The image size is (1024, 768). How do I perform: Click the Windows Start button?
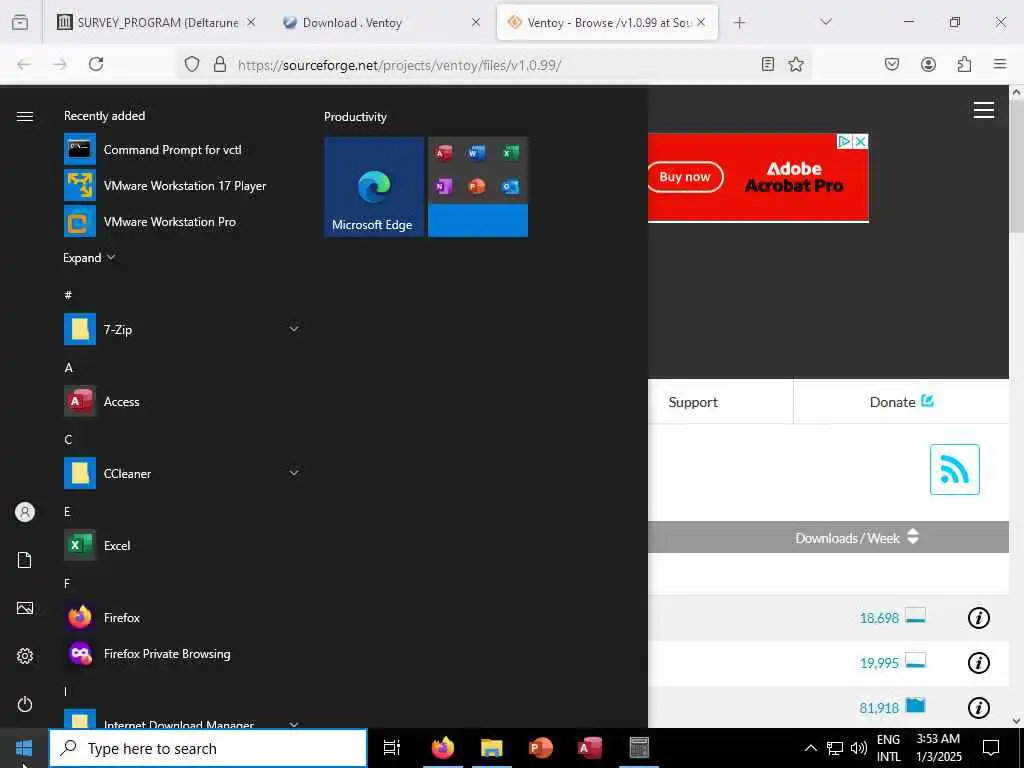pyautogui.click(x=24, y=748)
